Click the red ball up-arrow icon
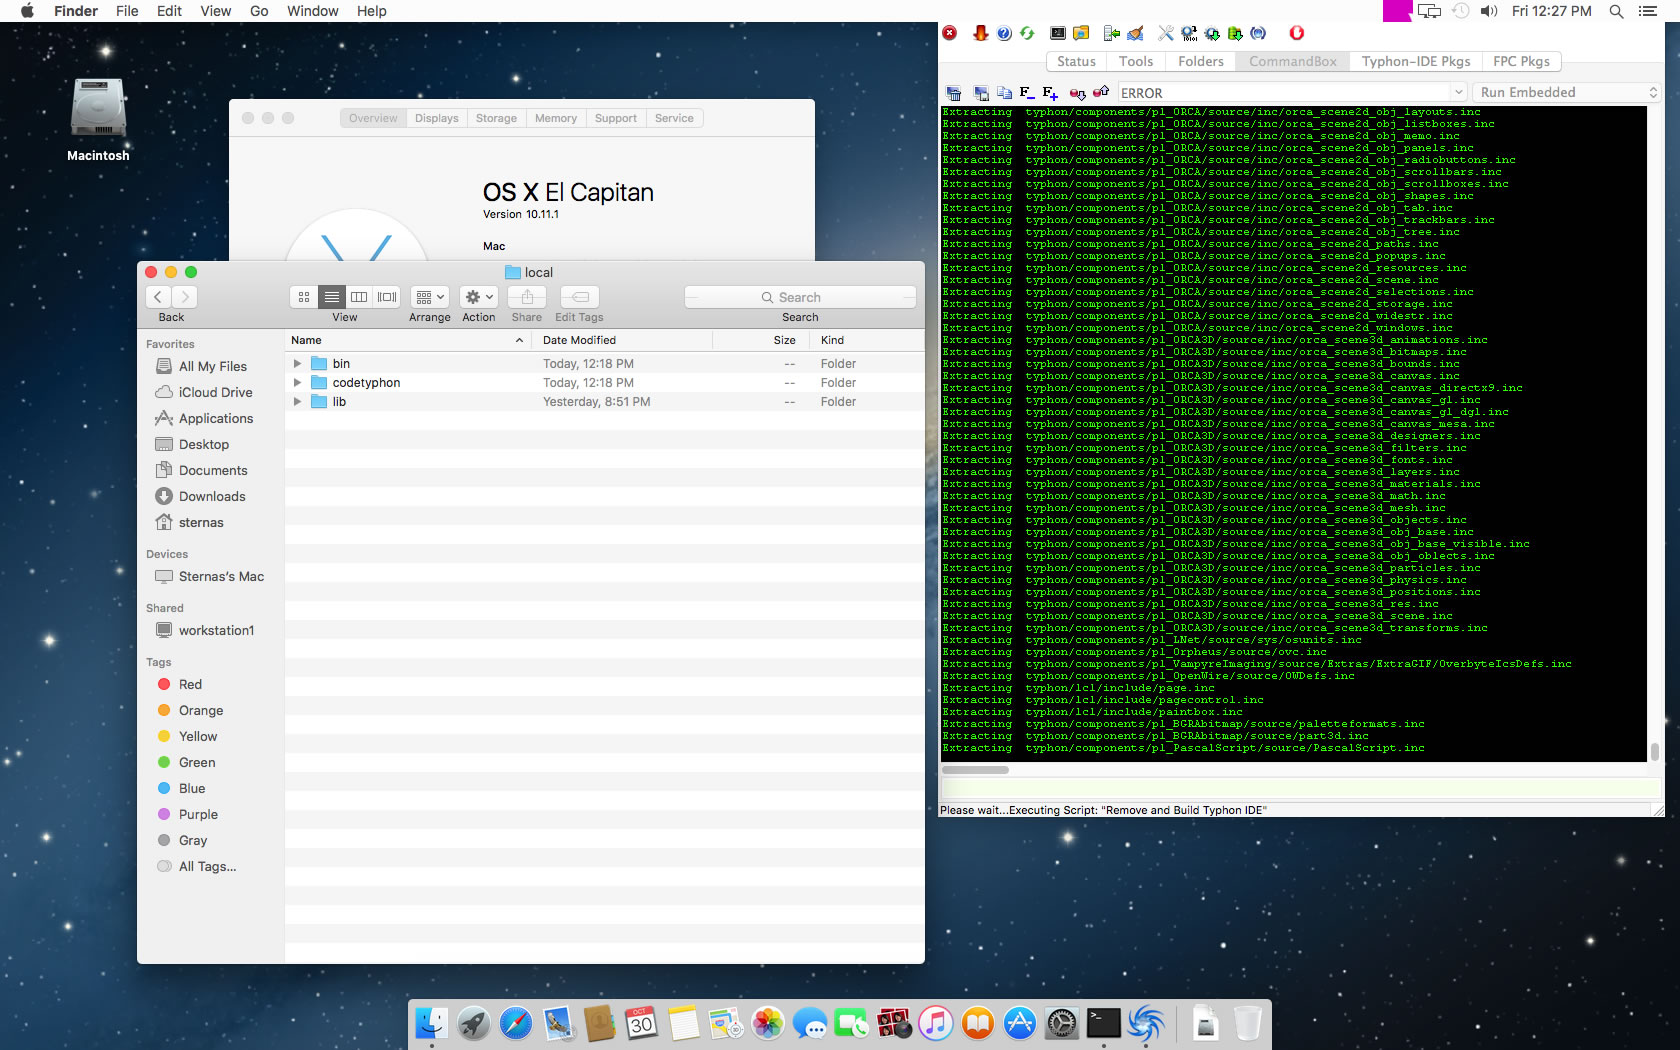 tap(1101, 93)
